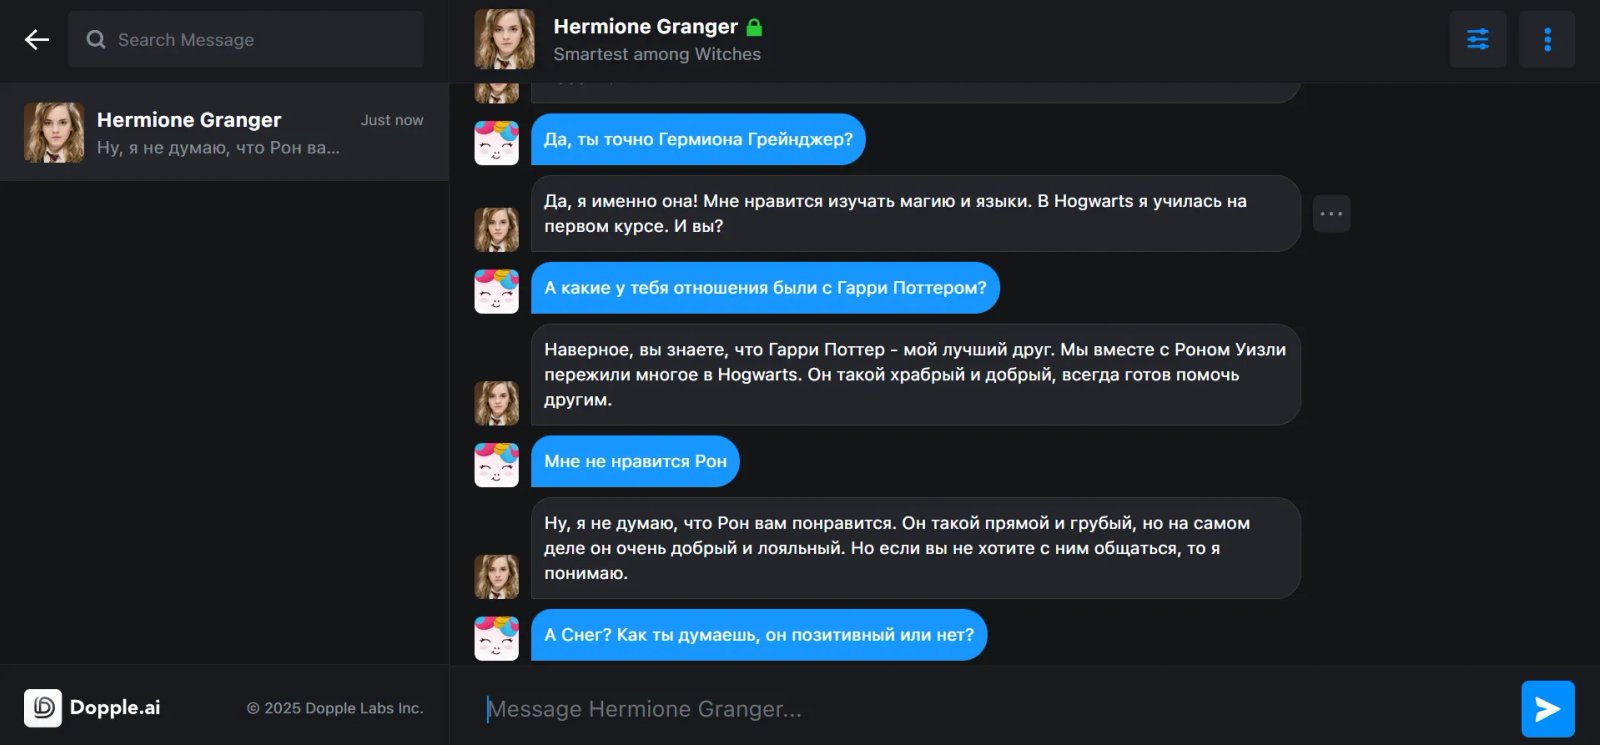Click the Dopple.ai brand name
Screen dimensions: 1600x745
pyautogui.click(x=115, y=708)
